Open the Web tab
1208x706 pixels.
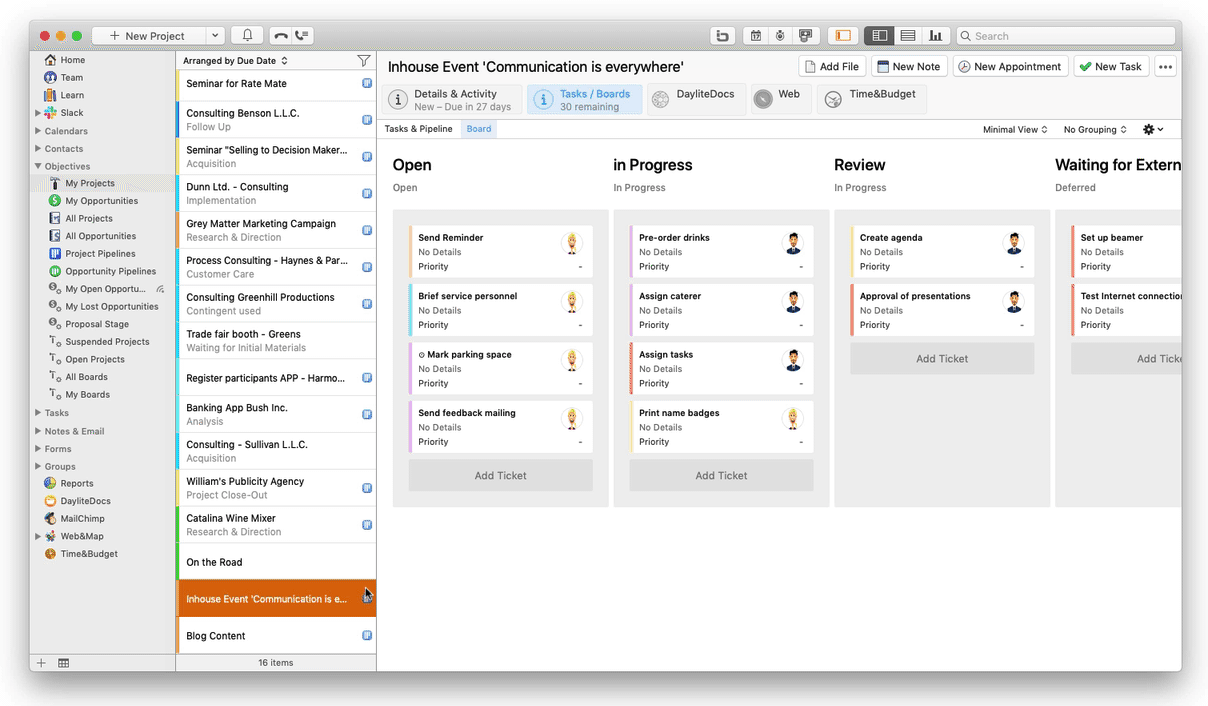780,100
